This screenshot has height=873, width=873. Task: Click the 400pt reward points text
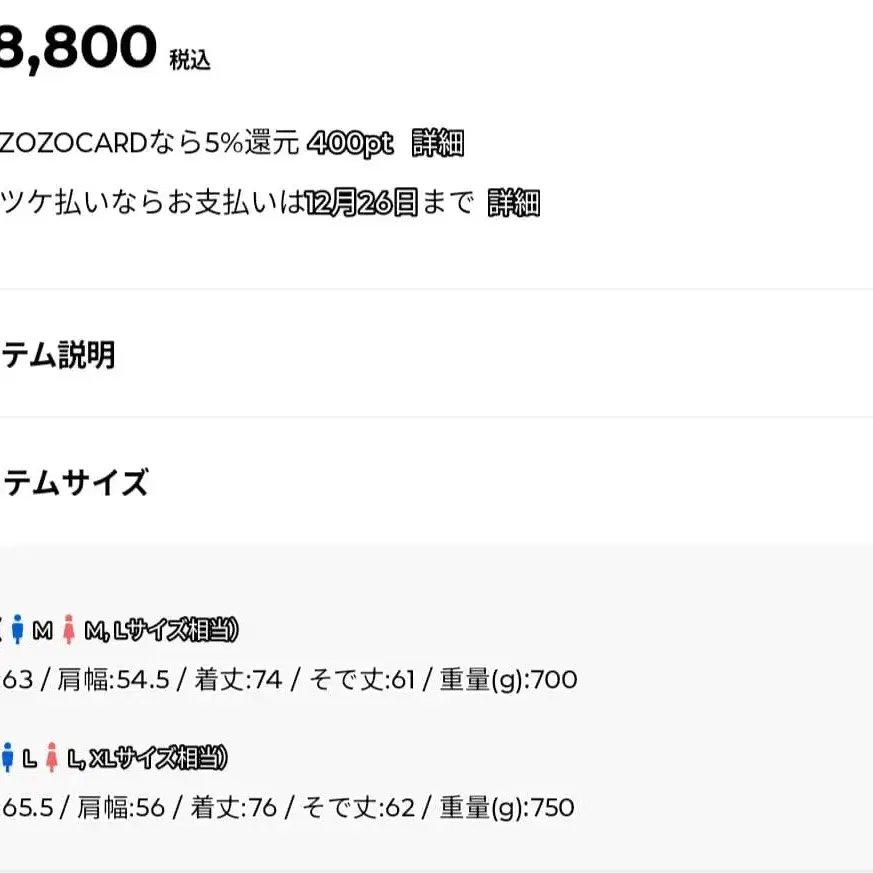(x=351, y=144)
